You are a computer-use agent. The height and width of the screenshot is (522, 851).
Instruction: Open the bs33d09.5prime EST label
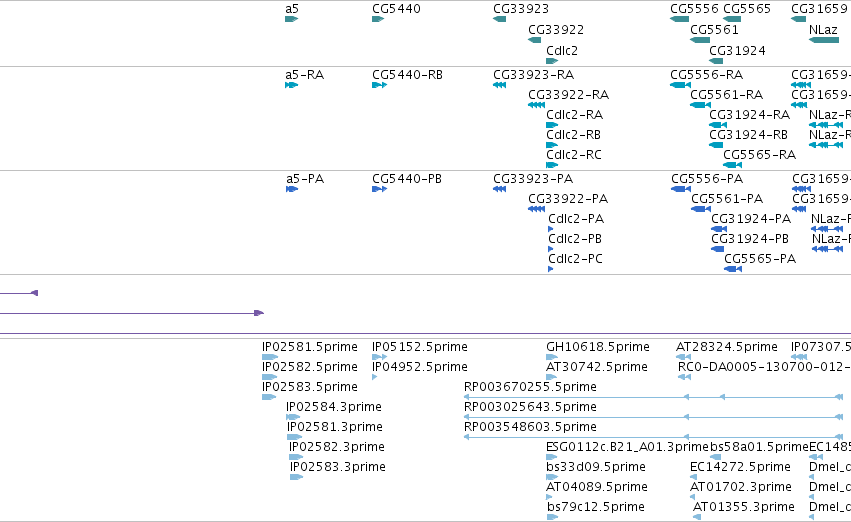click(596, 468)
